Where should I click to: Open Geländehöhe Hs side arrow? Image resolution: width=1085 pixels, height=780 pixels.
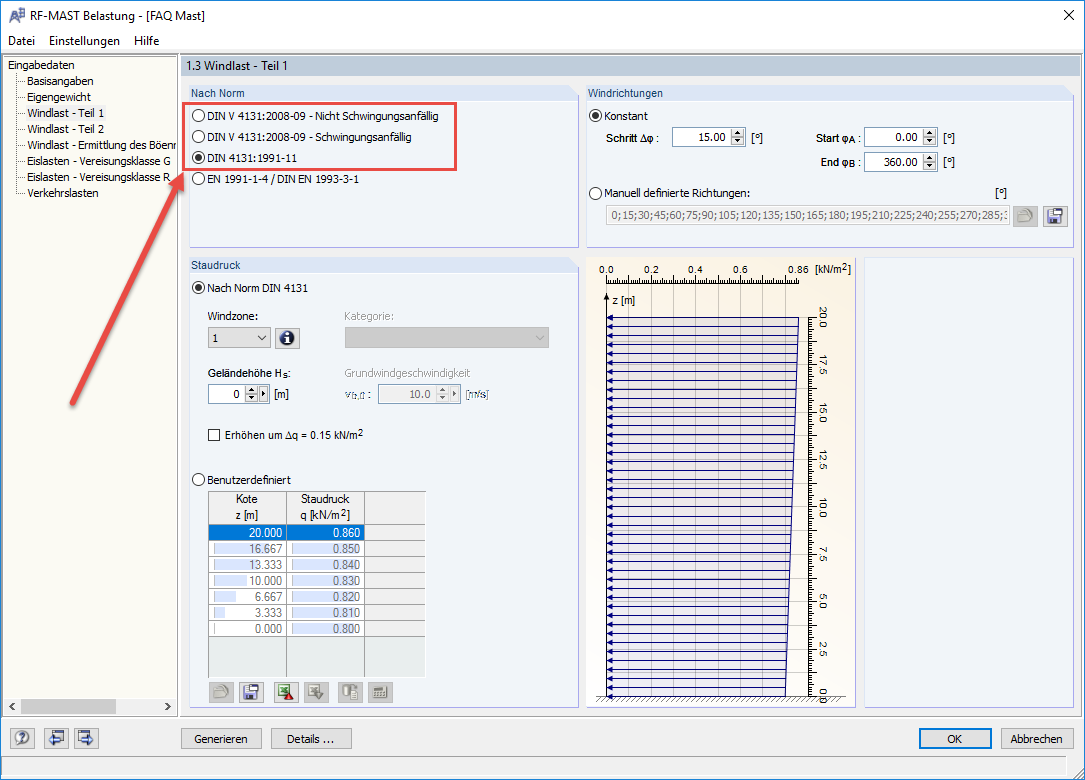(x=264, y=394)
